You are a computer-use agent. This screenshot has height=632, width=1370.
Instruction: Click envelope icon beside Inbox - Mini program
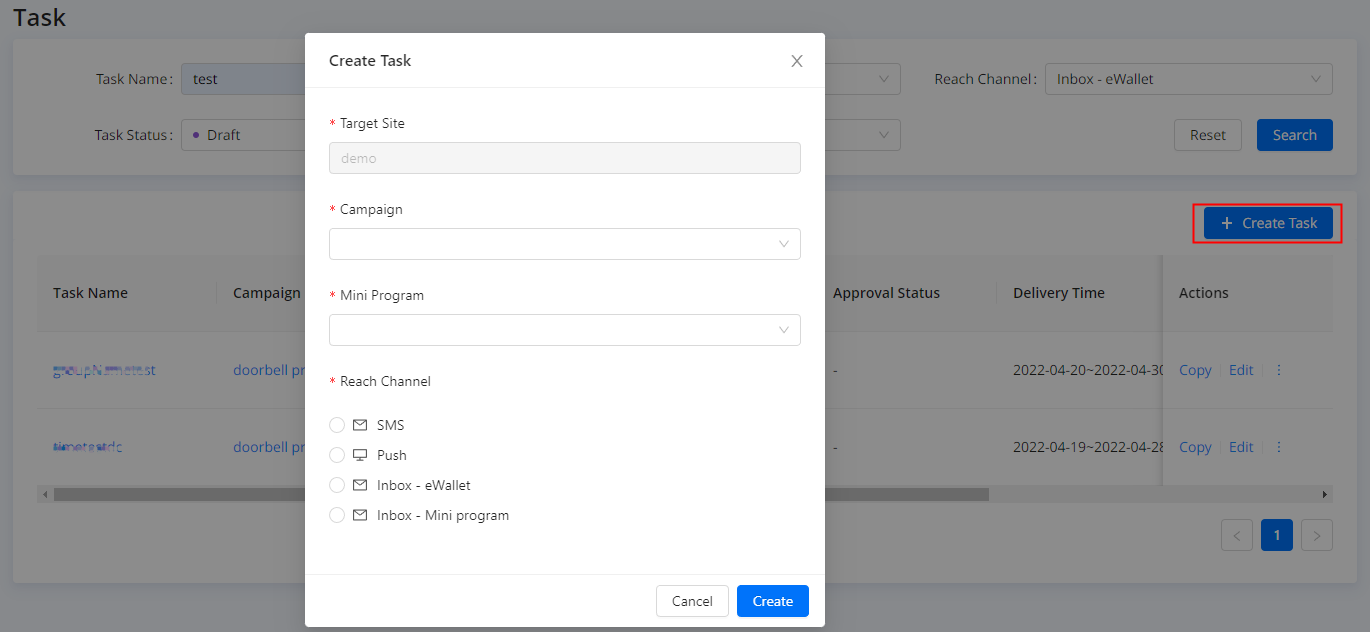tap(360, 515)
